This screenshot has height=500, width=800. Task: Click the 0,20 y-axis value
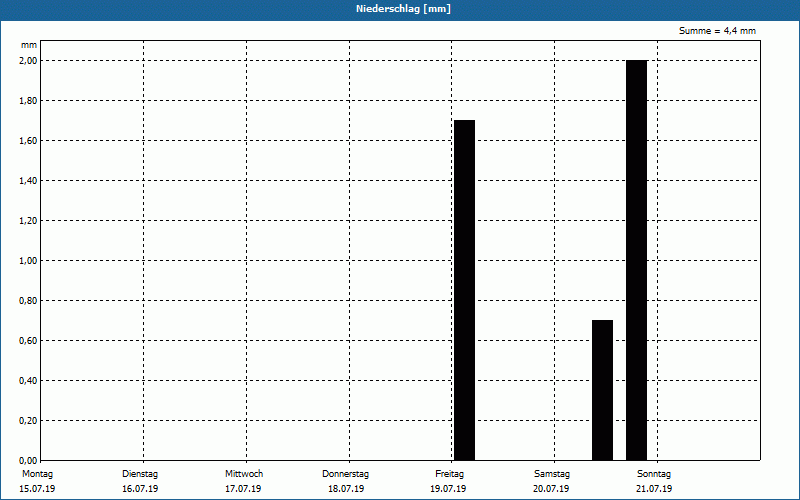point(29,420)
